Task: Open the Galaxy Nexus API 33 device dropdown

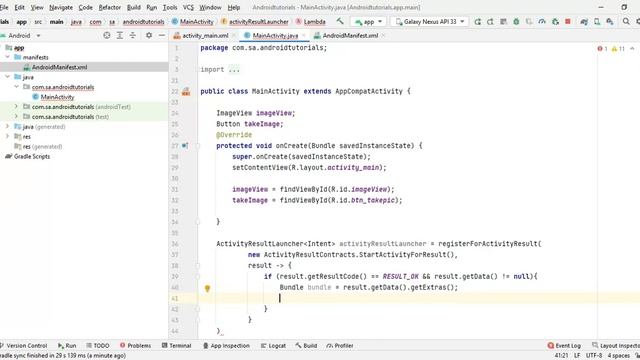Action: coord(430,22)
